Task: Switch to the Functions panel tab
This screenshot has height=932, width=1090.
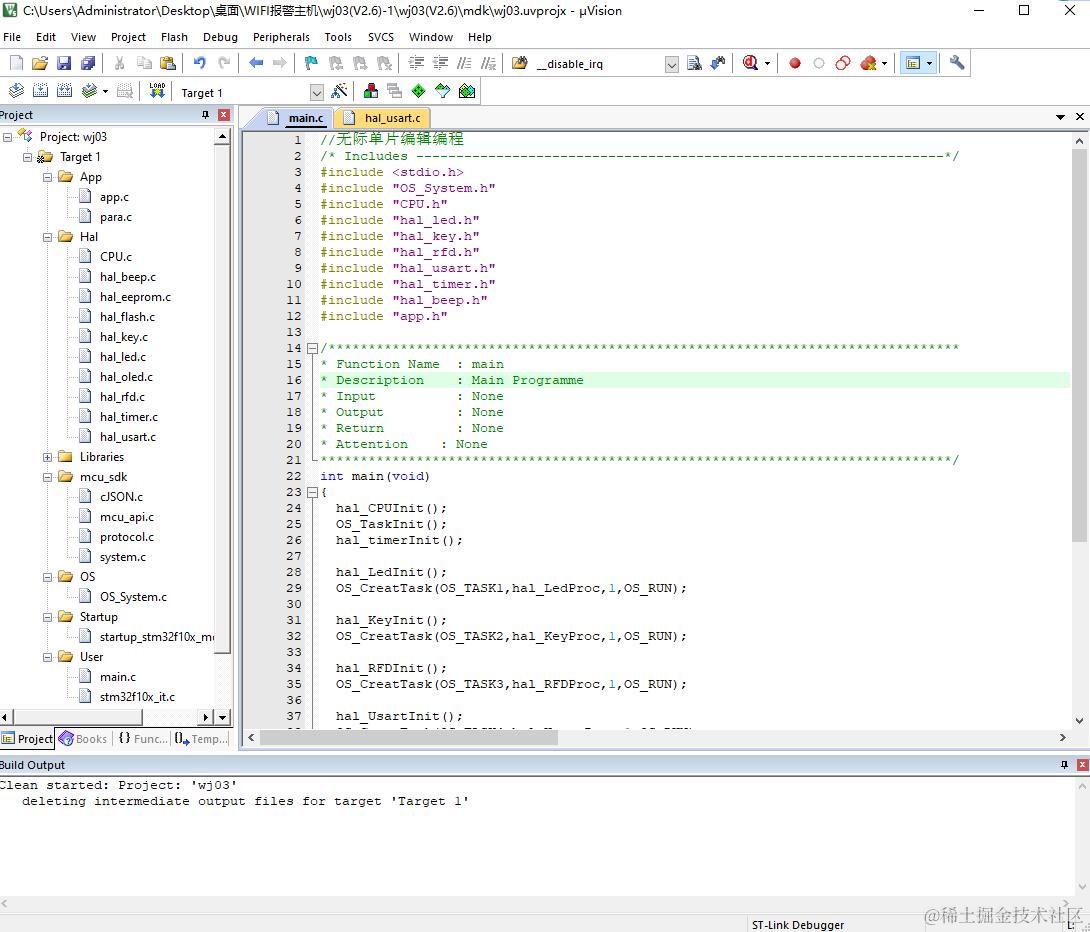Action: coord(143,739)
